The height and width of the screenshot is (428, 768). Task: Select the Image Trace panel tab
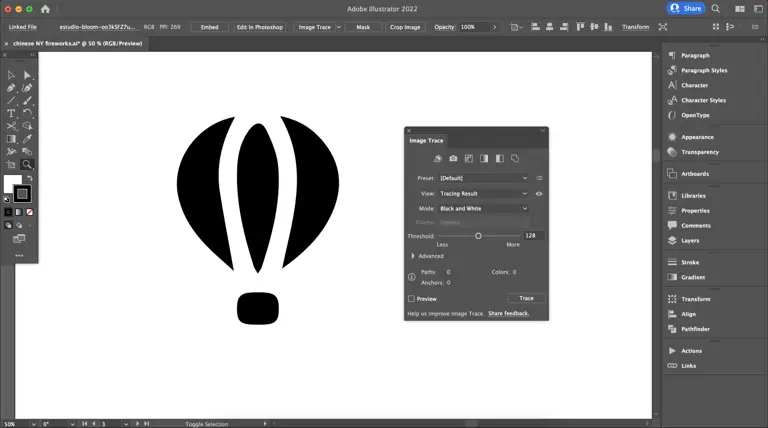[x=426, y=141]
